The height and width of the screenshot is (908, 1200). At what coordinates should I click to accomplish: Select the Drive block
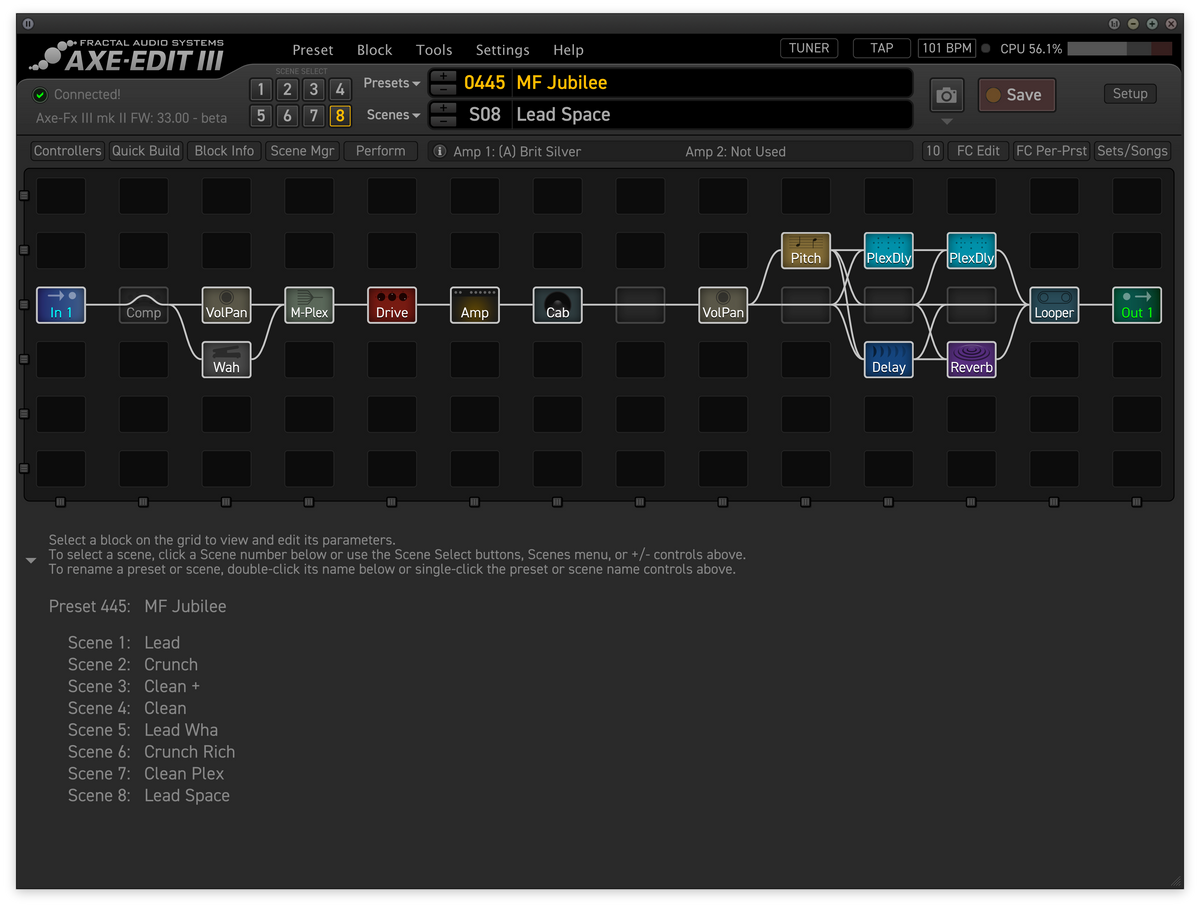click(x=392, y=305)
